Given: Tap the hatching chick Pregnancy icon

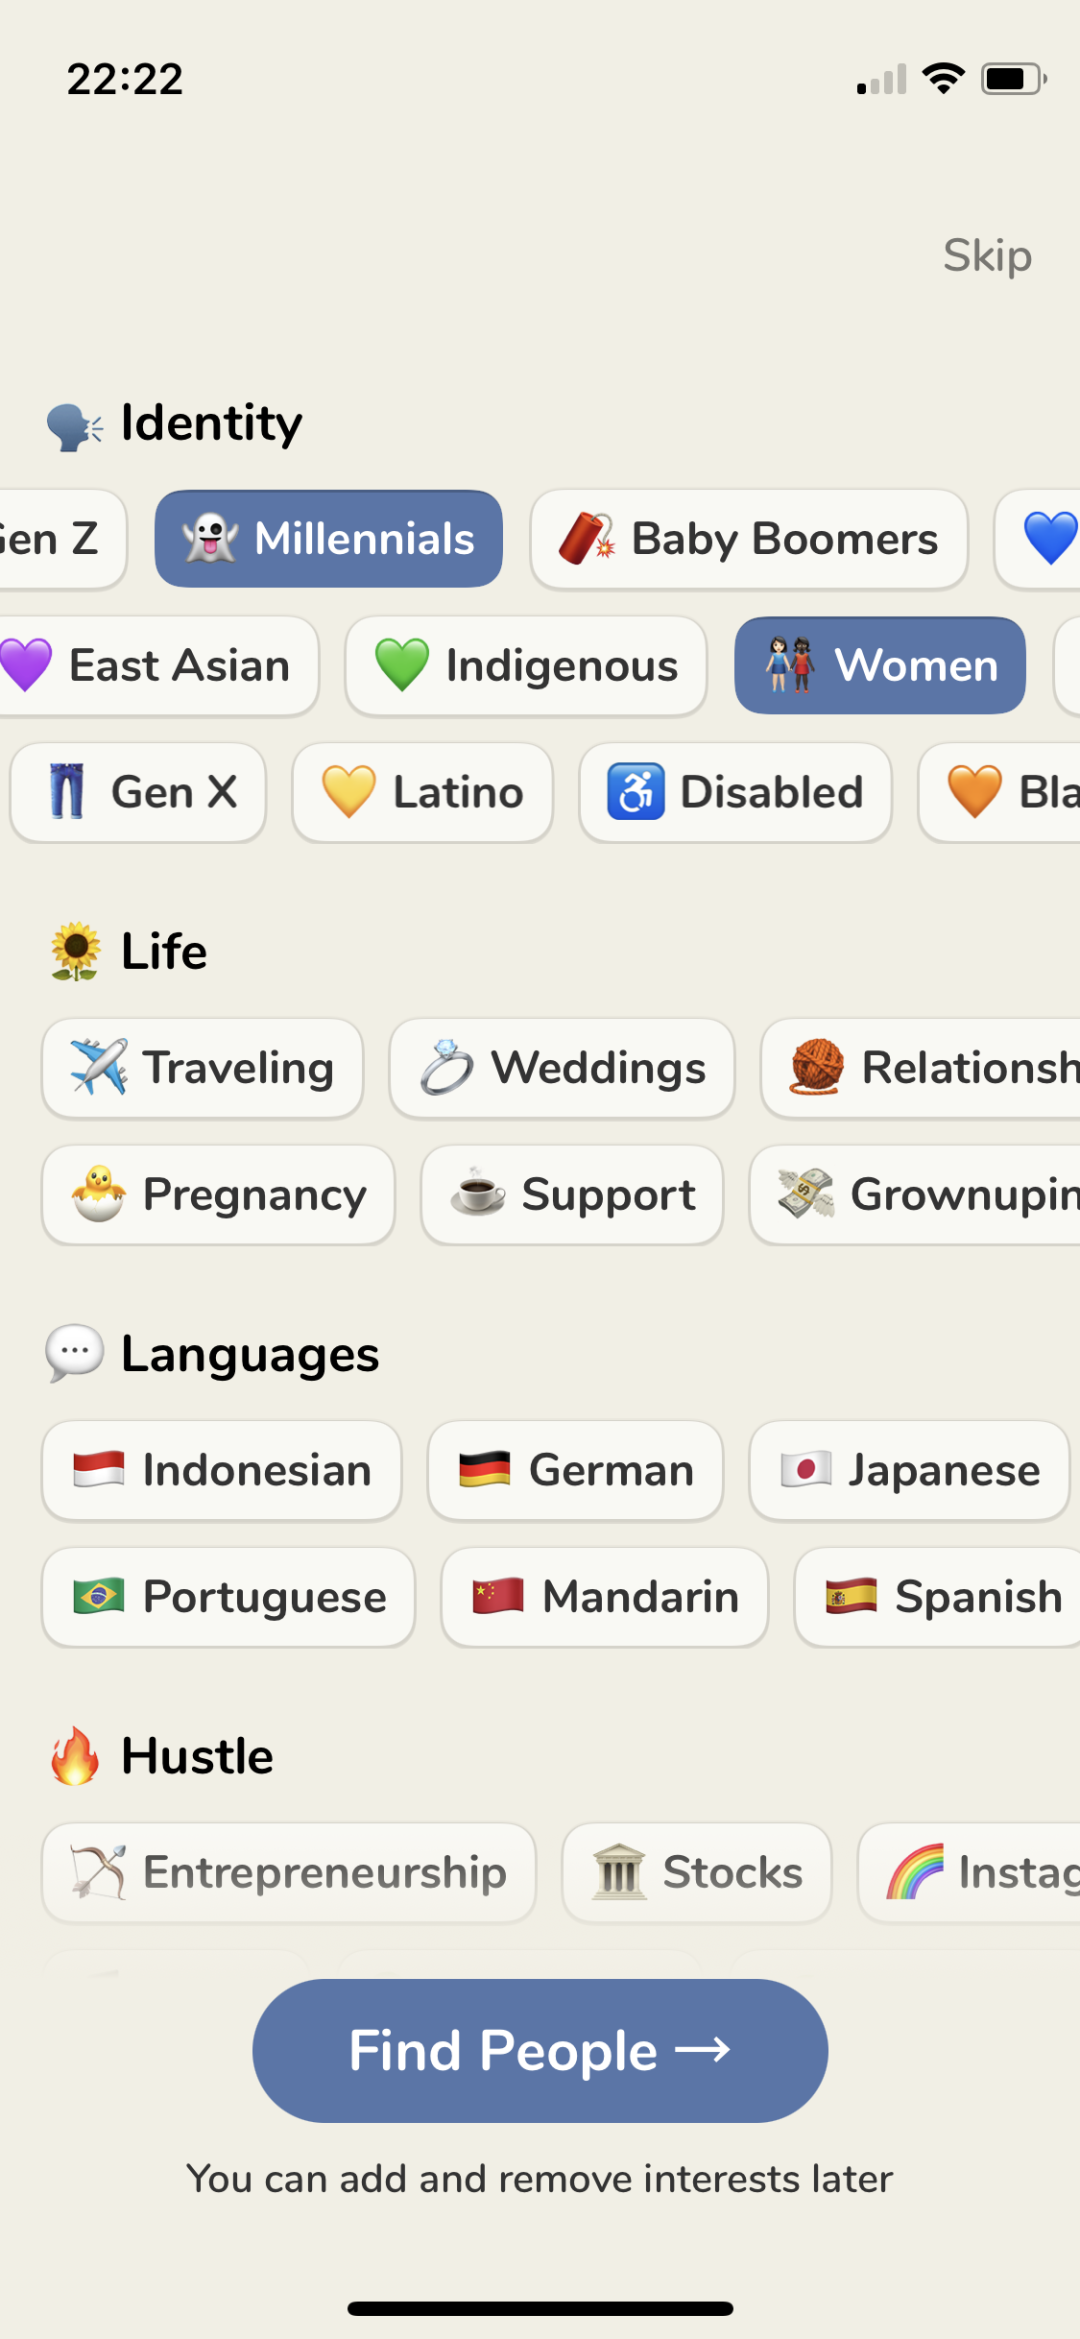Looking at the screenshot, I should click(x=99, y=1194).
